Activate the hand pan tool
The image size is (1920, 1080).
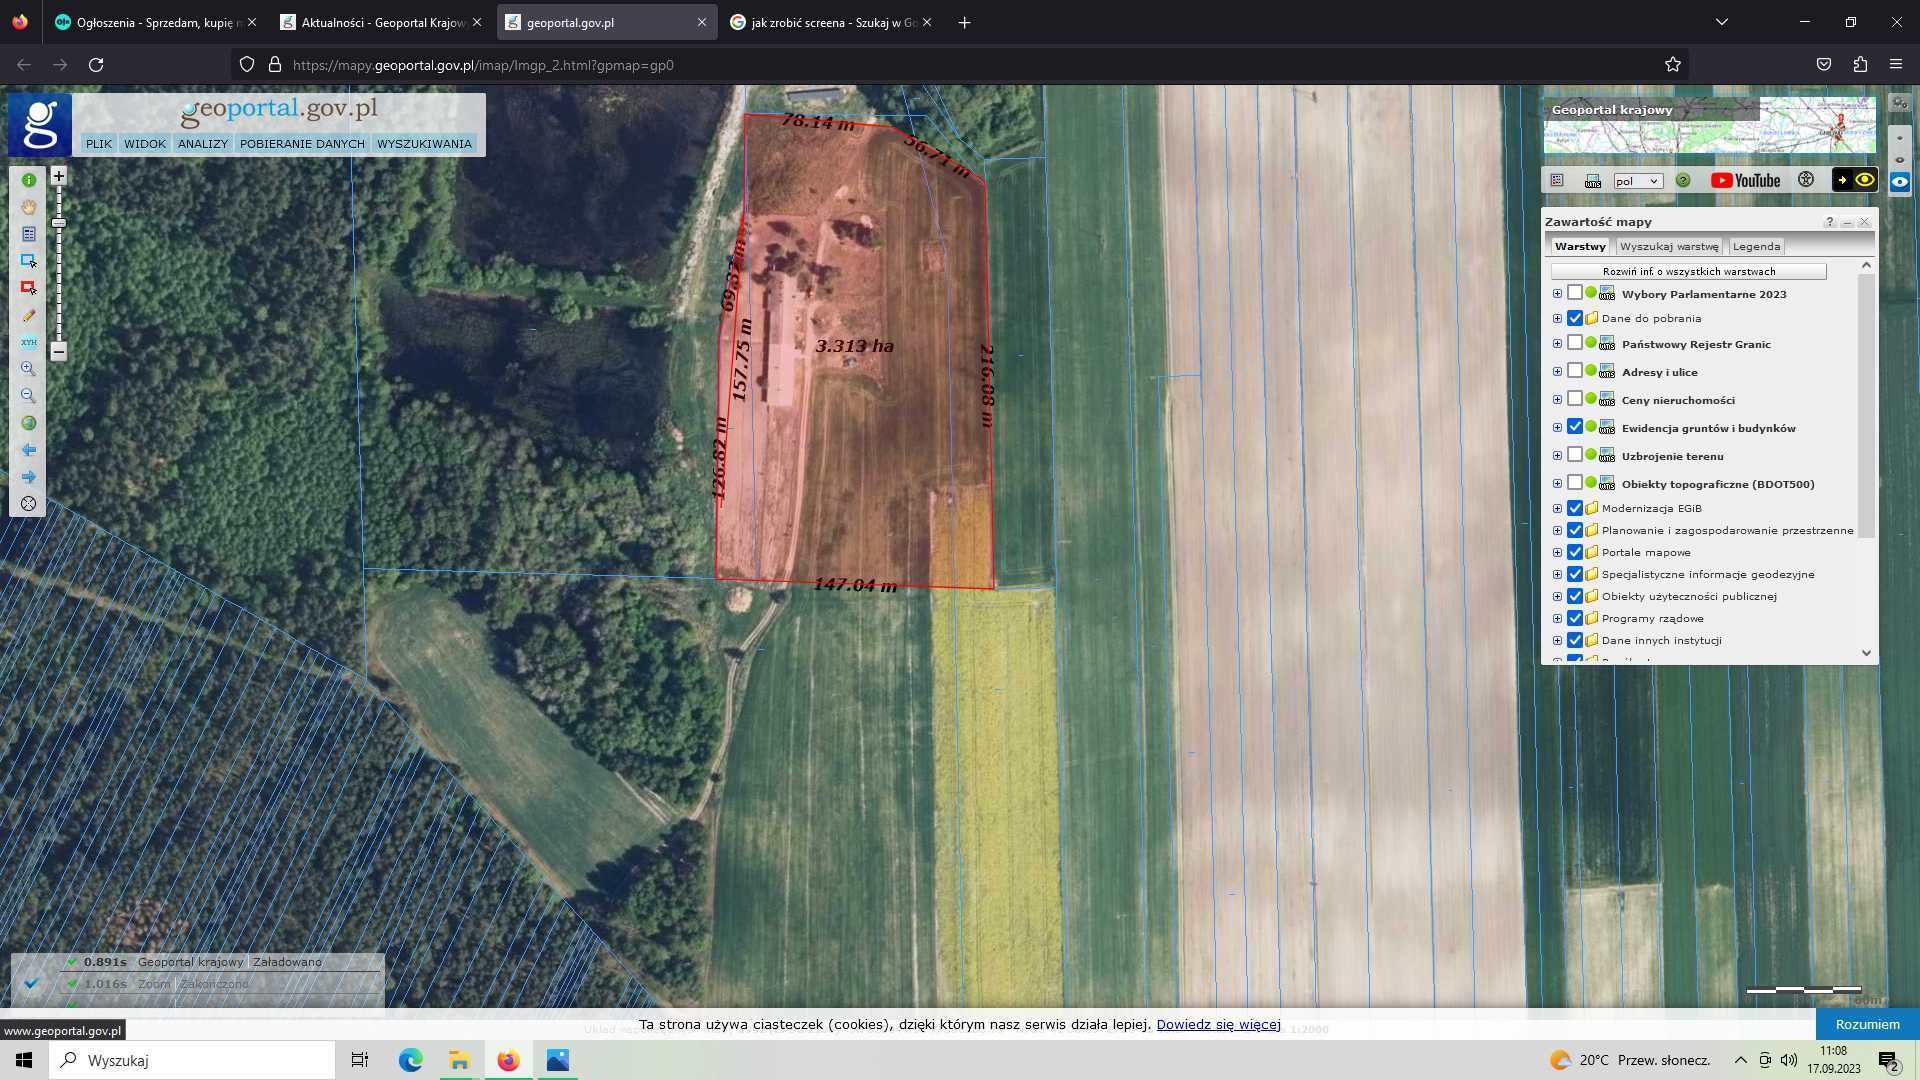29,207
